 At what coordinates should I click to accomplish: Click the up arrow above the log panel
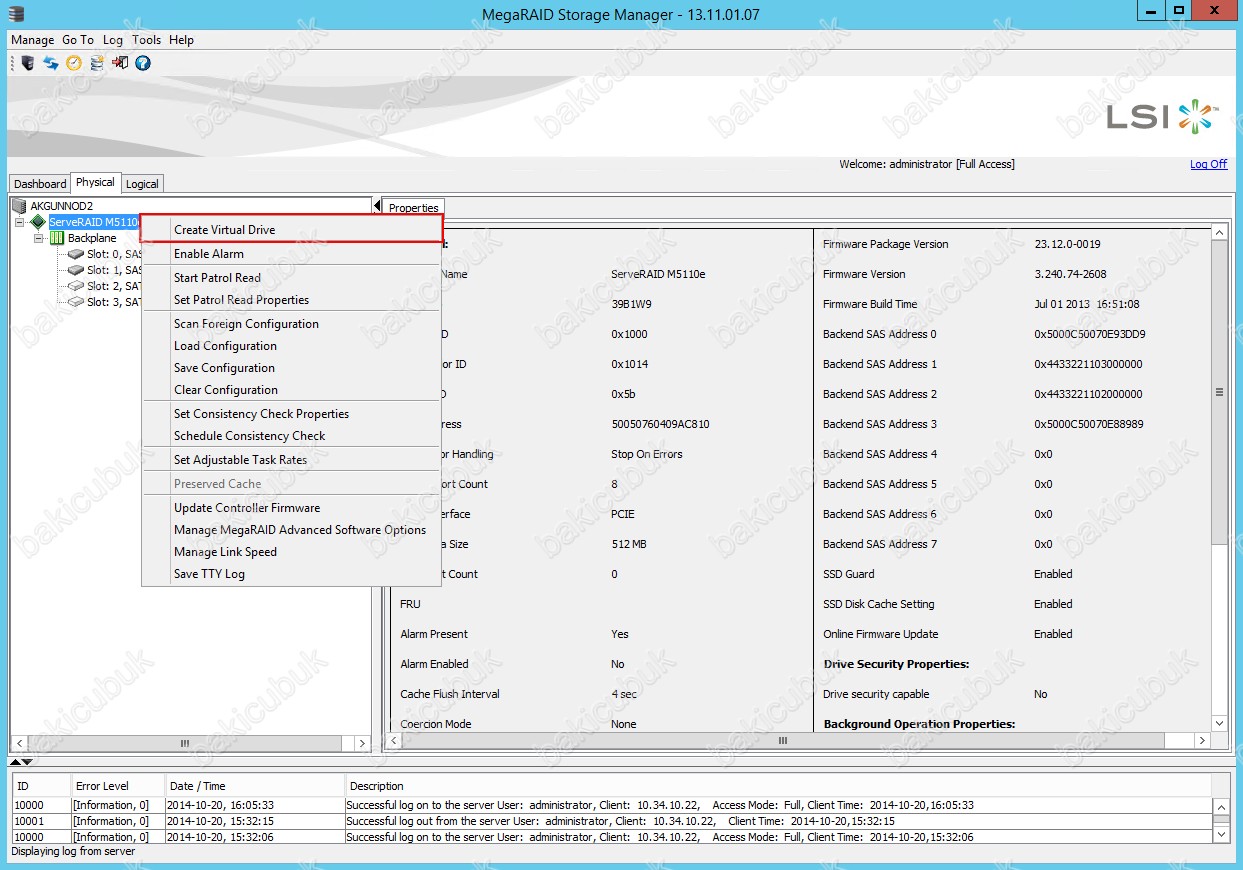pos(16,762)
